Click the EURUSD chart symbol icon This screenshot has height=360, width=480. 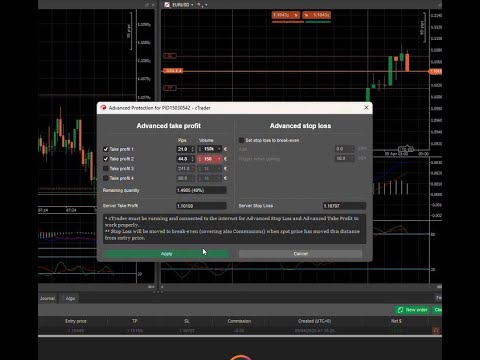click(x=167, y=5)
